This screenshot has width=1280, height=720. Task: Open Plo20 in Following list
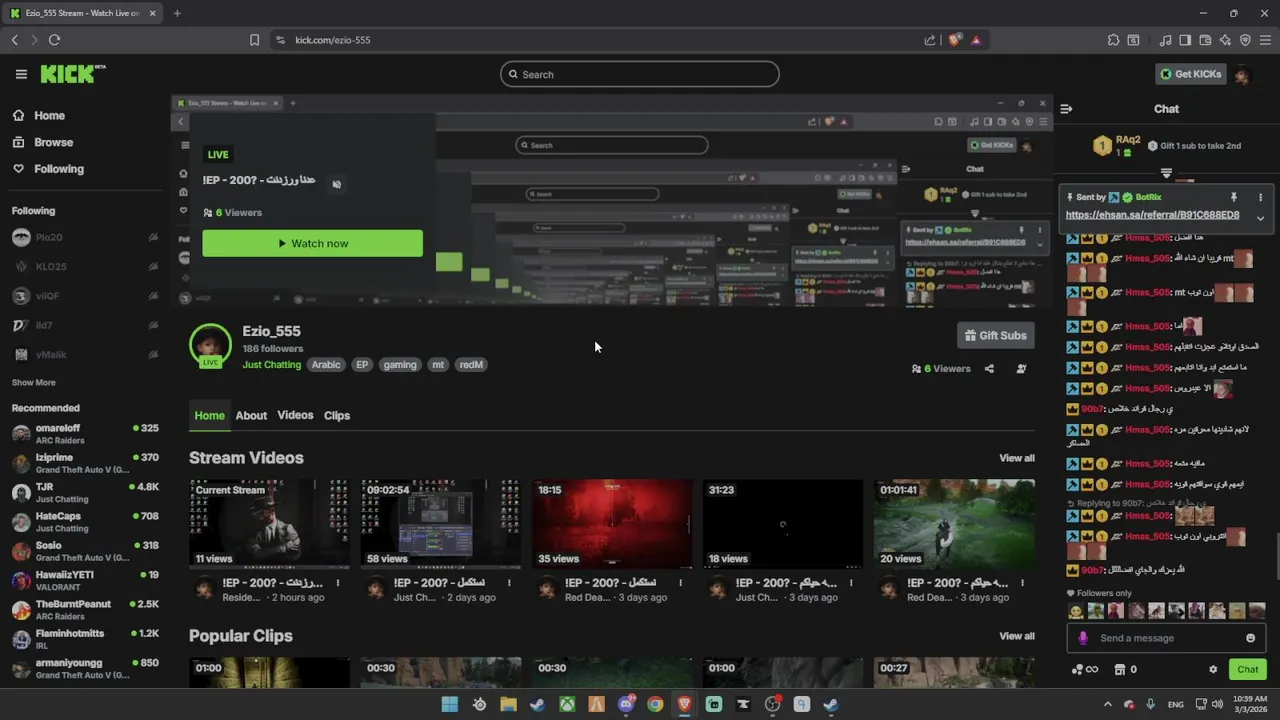click(x=85, y=238)
